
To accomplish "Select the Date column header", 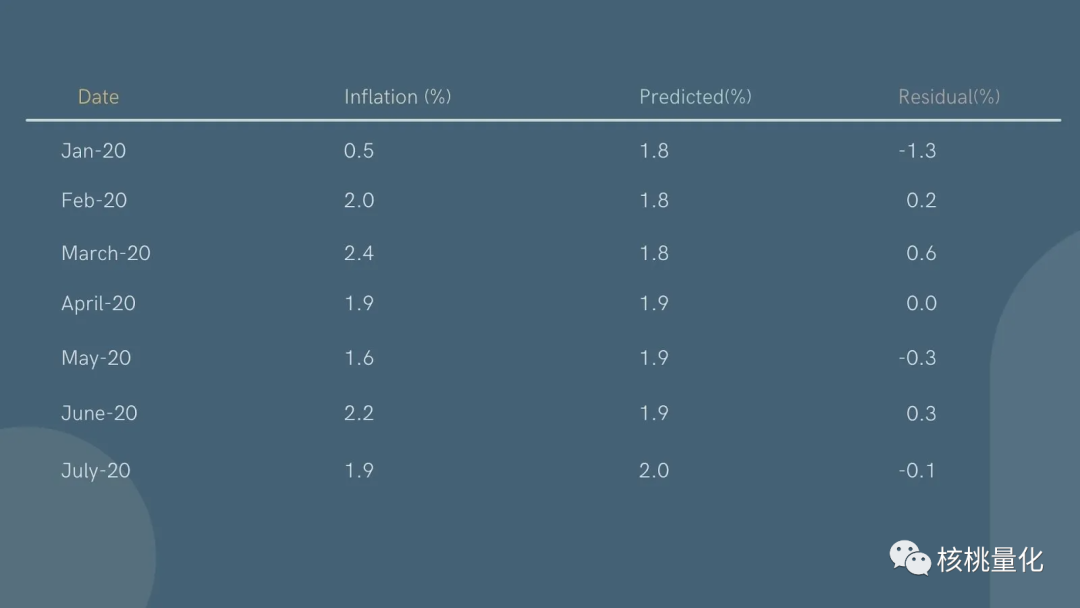I will [98, 96].
